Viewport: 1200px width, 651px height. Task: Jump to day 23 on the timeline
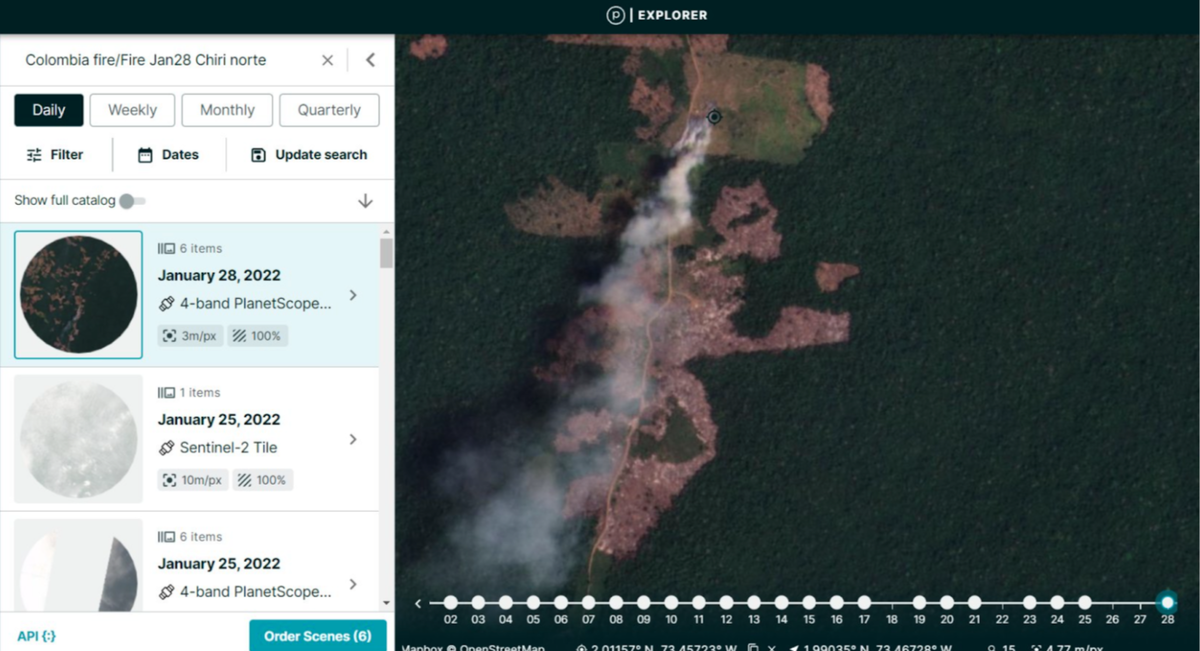[1029, 603]
